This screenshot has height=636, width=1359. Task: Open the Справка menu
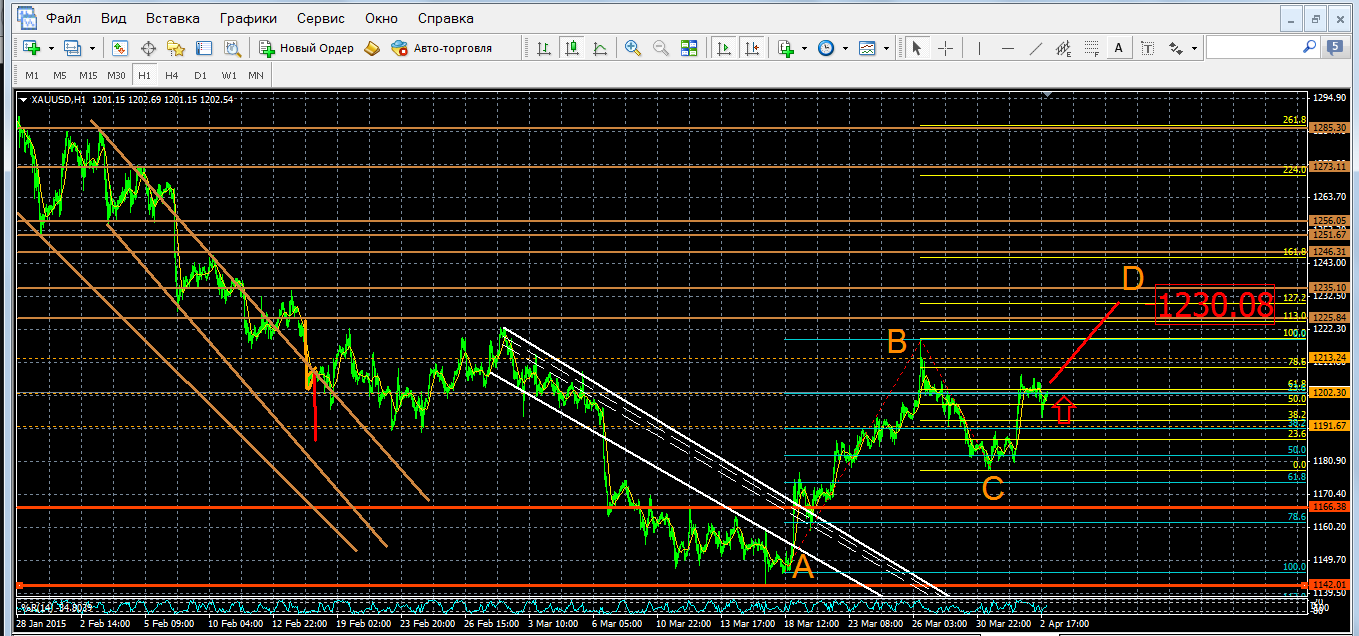click(x=446, y=18)
